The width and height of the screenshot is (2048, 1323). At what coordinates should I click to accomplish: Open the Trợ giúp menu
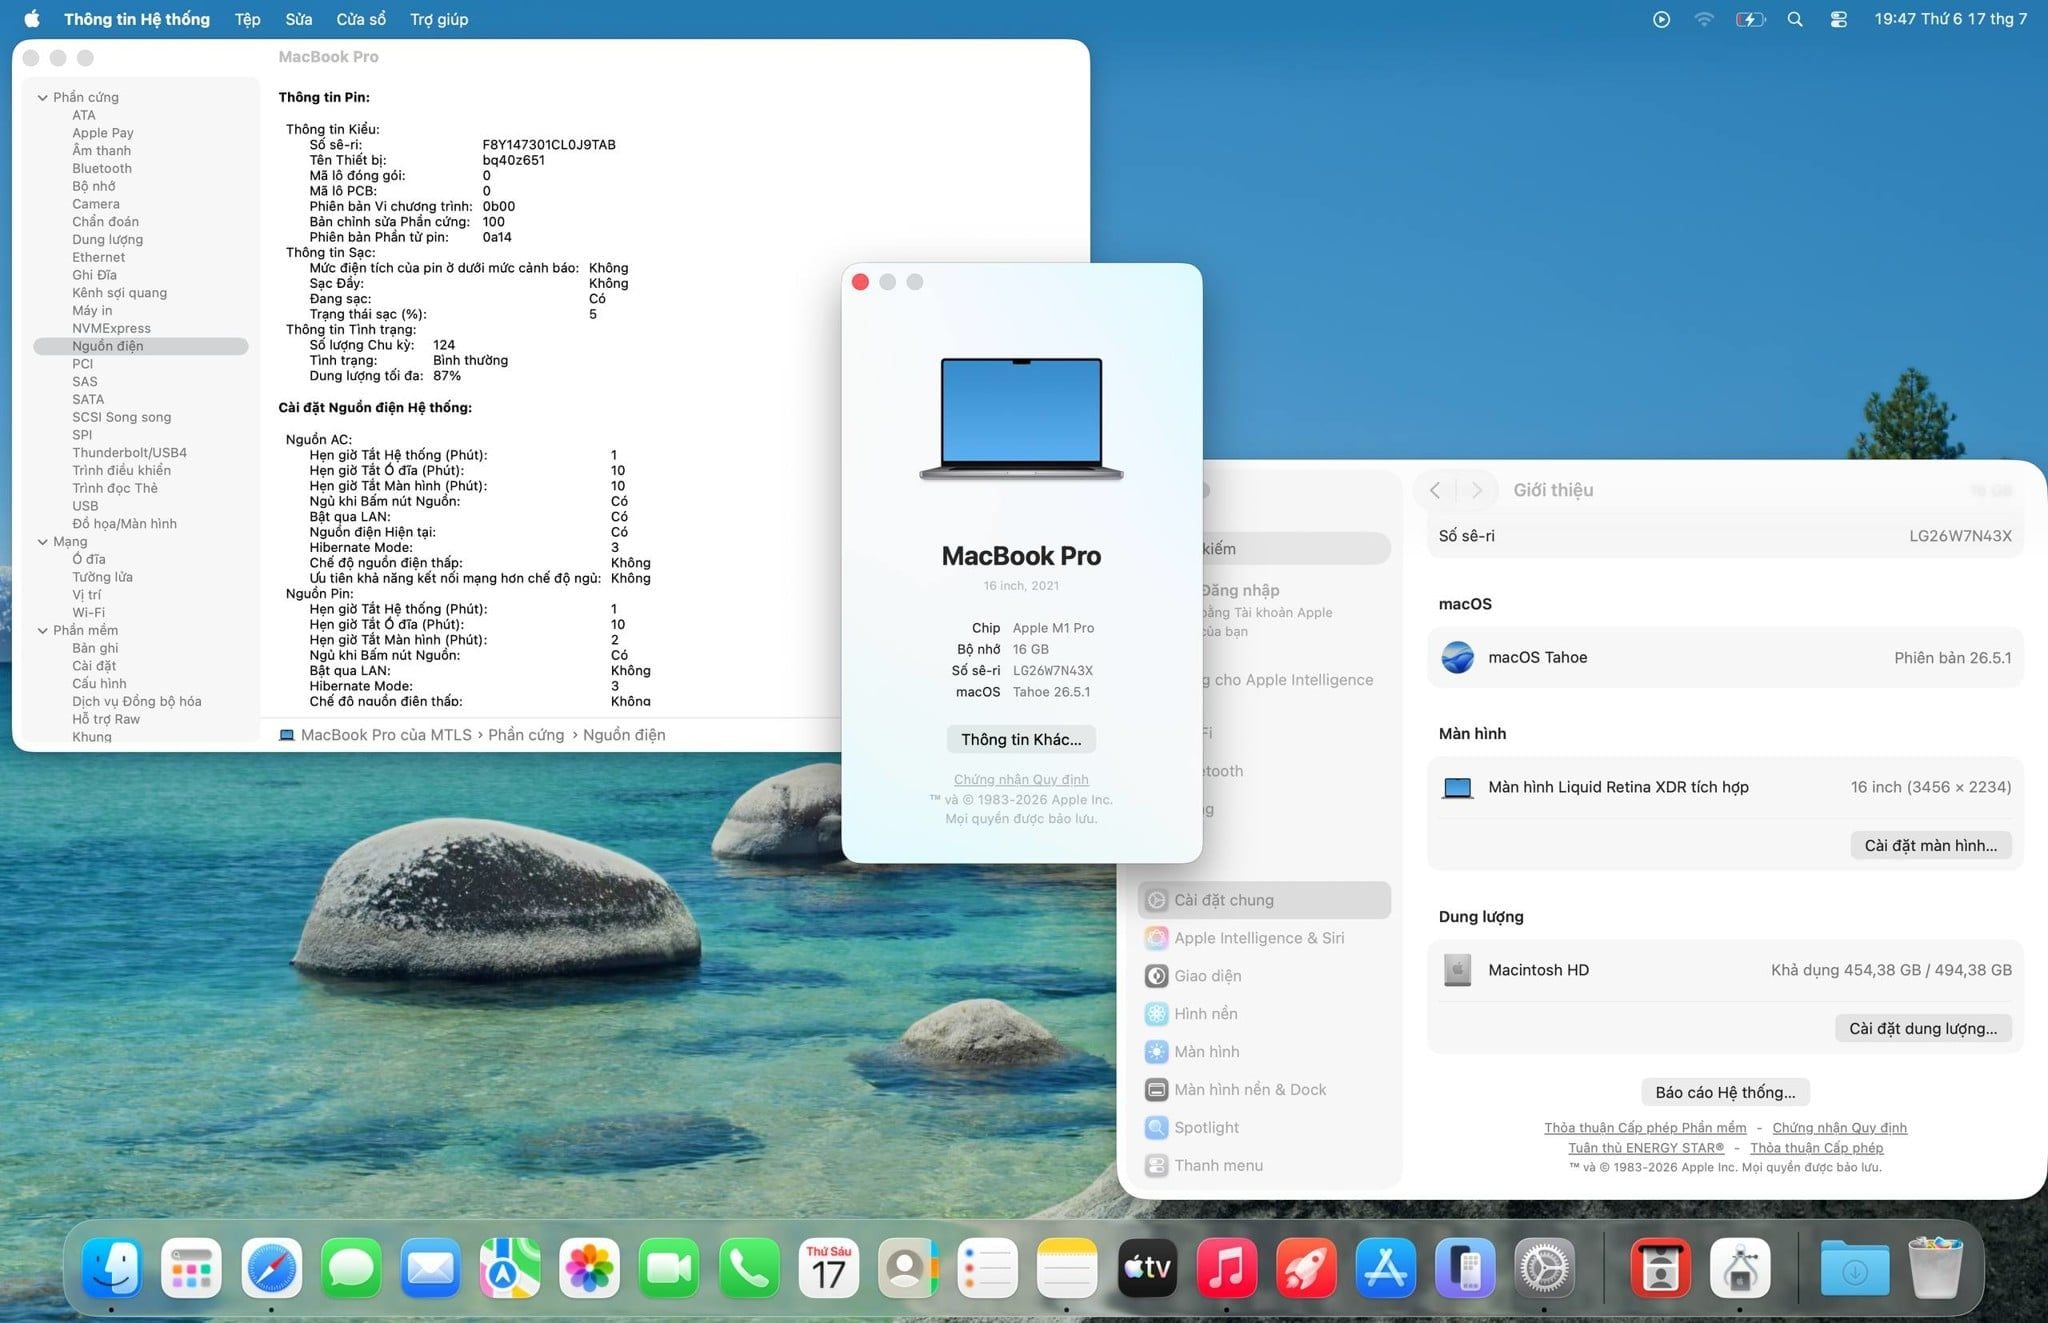coord(439,19)
